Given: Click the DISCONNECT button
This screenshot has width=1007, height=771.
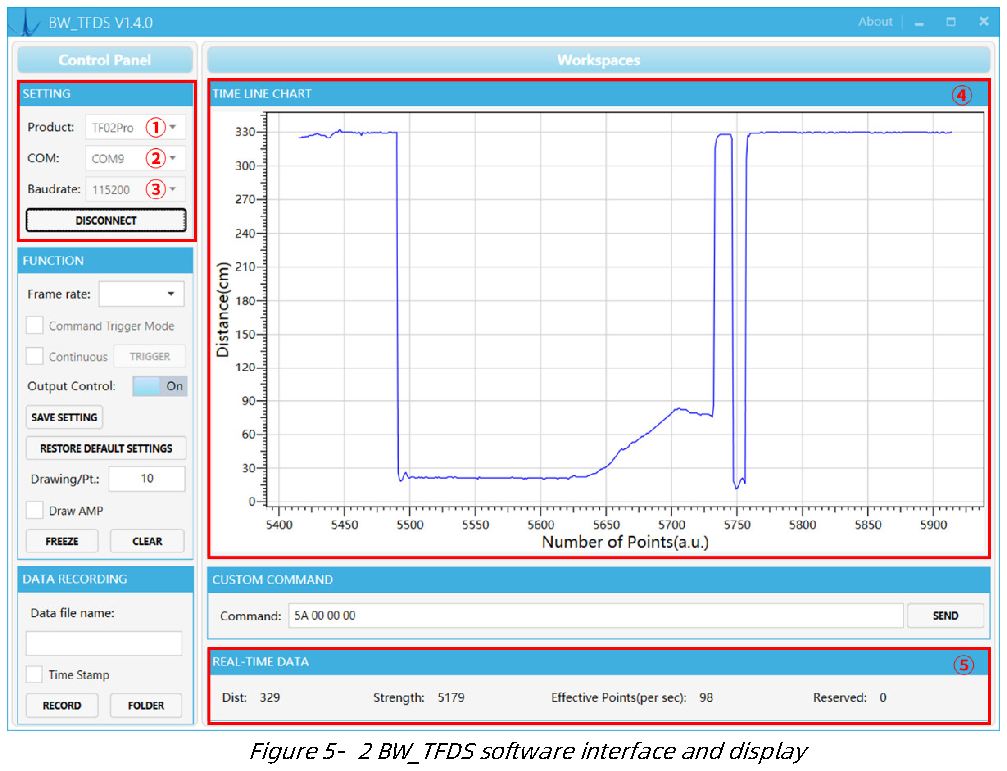Looking at the screenshot, I should tap(106, 220).
